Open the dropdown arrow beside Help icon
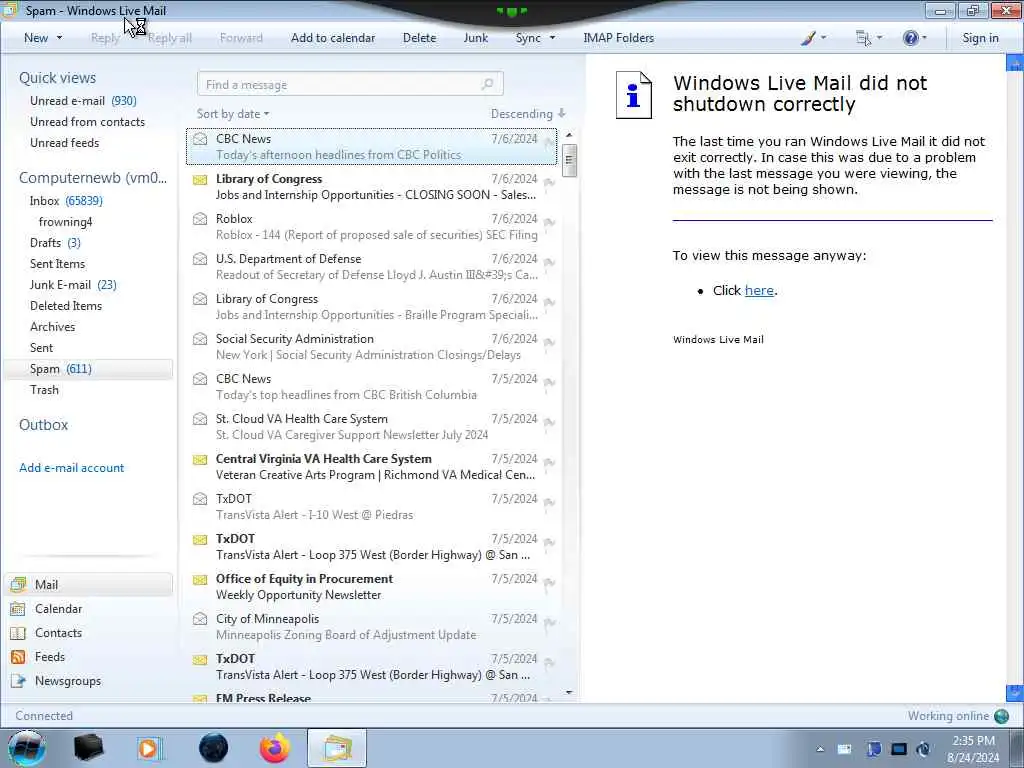Image resolution: width=1024 pixels, height=768 pixels. tap(924, 38)
